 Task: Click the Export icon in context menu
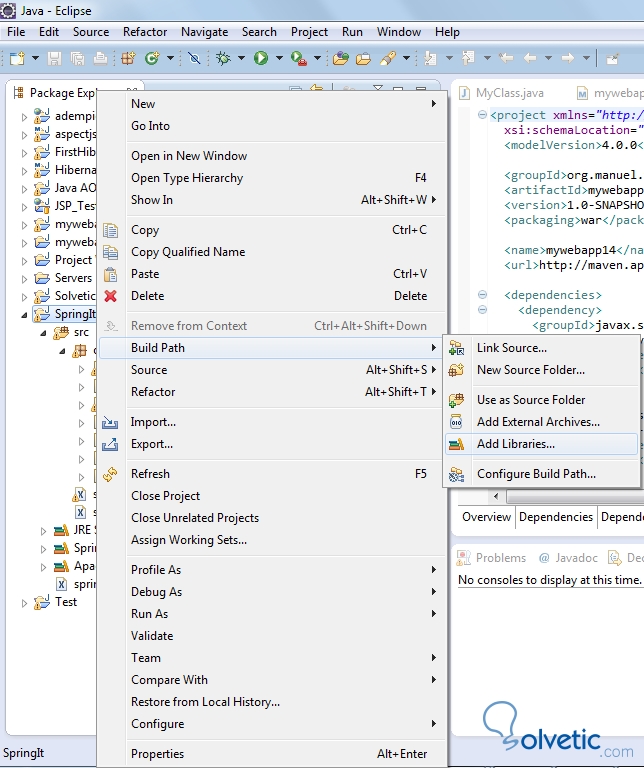click(110, 444)
